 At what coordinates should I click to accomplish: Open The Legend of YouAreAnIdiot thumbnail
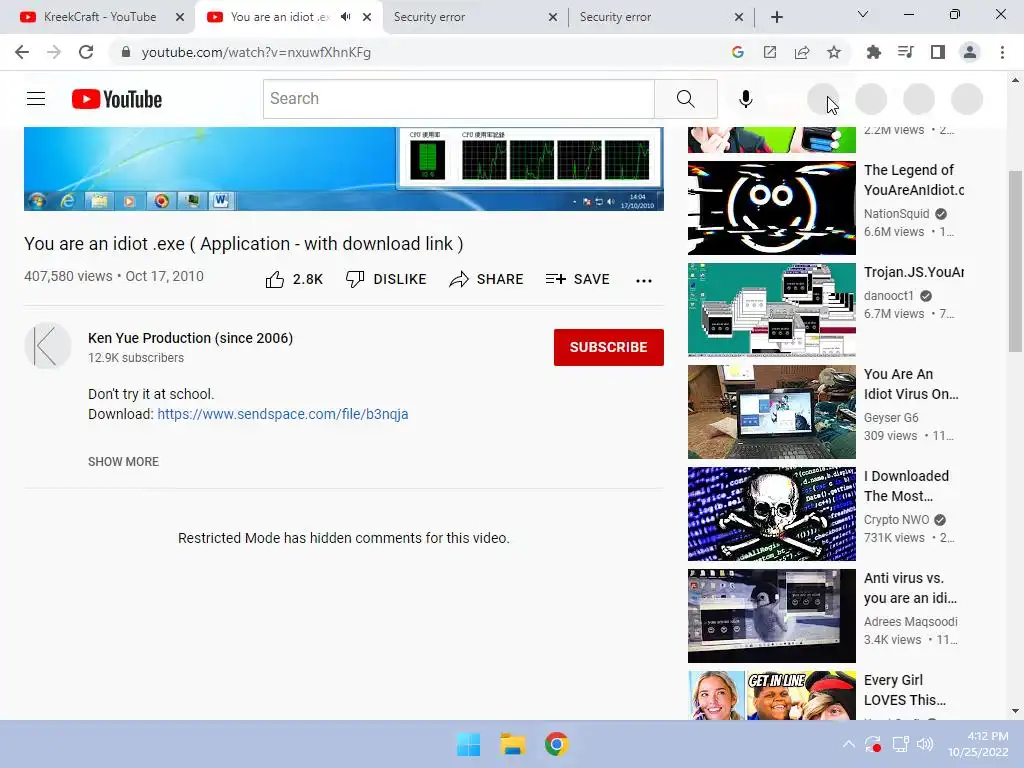(772, 208)
